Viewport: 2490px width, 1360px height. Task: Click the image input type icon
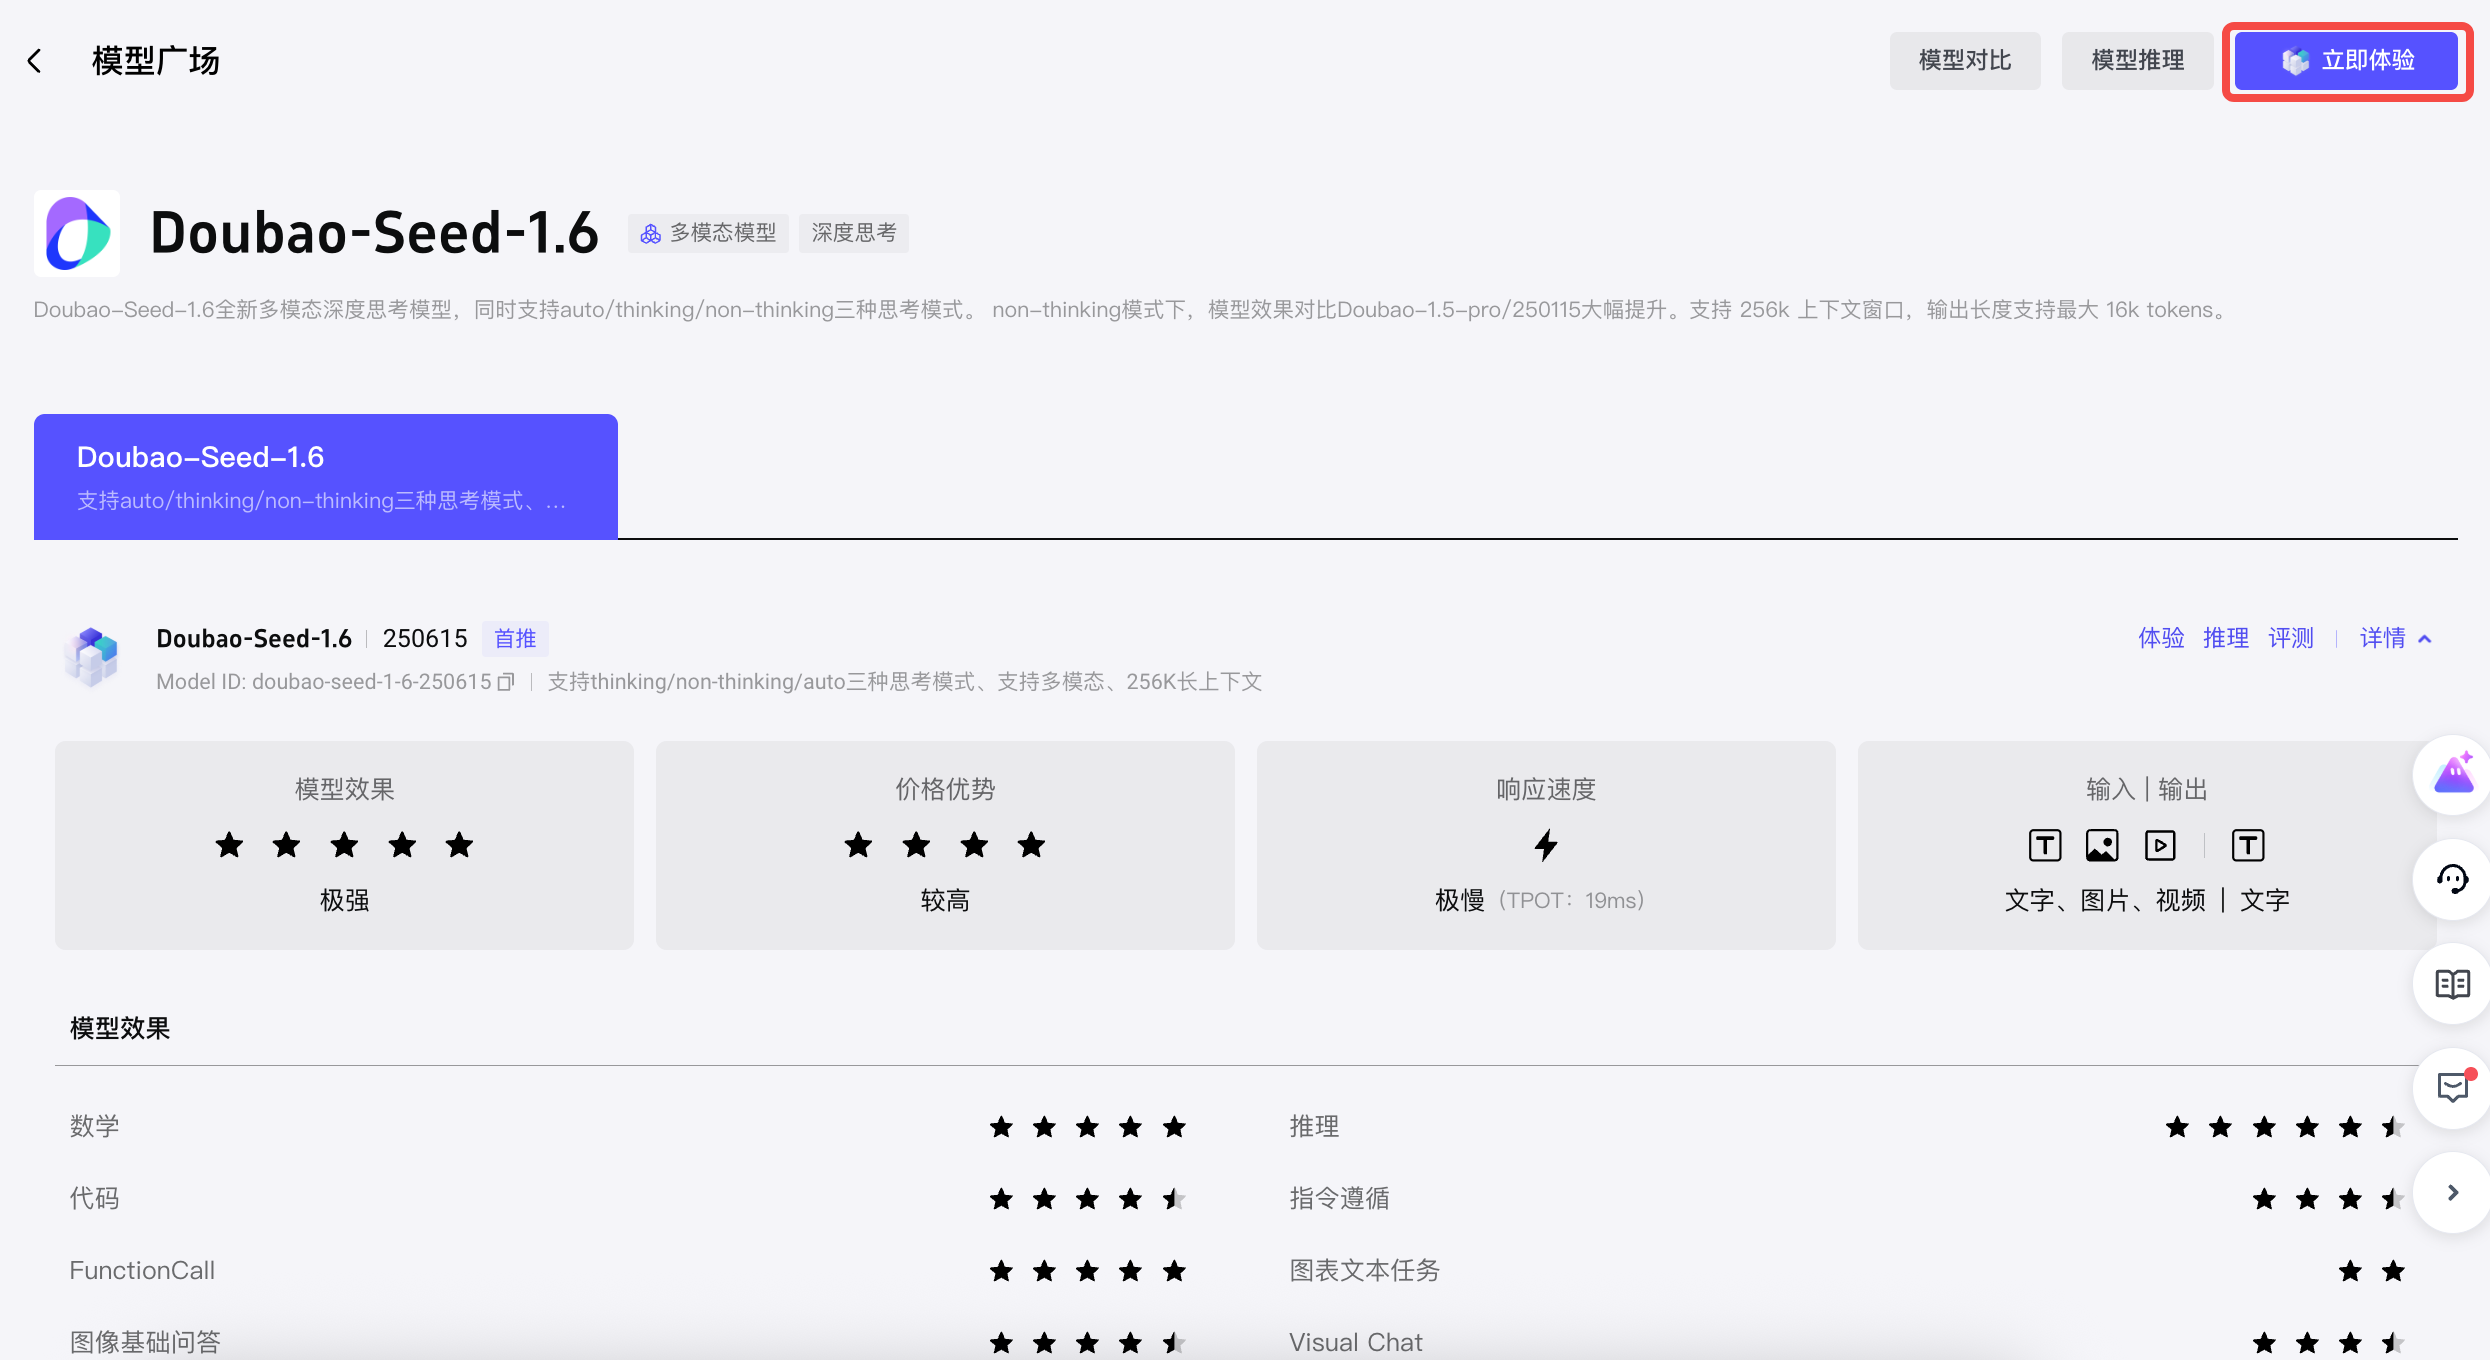tap(2102, 846)
